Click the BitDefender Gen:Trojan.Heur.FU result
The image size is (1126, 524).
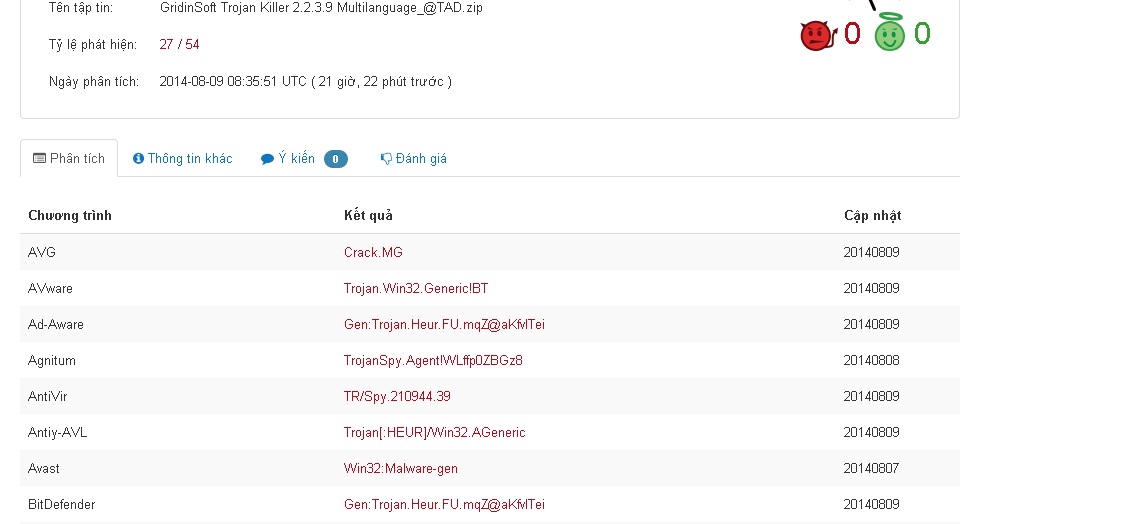(x=445, y=505)
